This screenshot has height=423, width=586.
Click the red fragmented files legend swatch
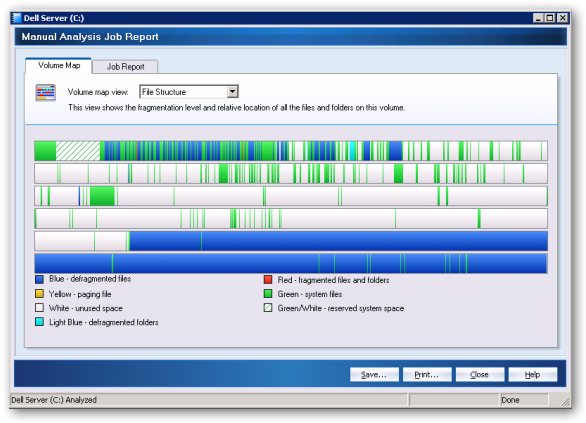pyautogui.click(x=268, y=280)
